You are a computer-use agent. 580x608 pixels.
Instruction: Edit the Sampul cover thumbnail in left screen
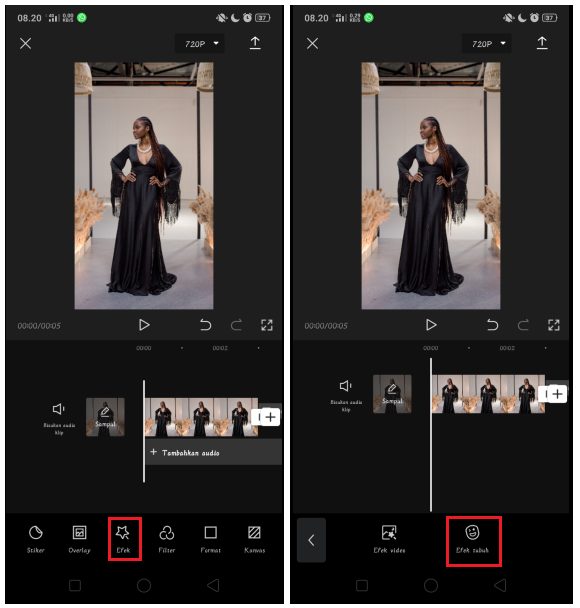pos(105,417)
